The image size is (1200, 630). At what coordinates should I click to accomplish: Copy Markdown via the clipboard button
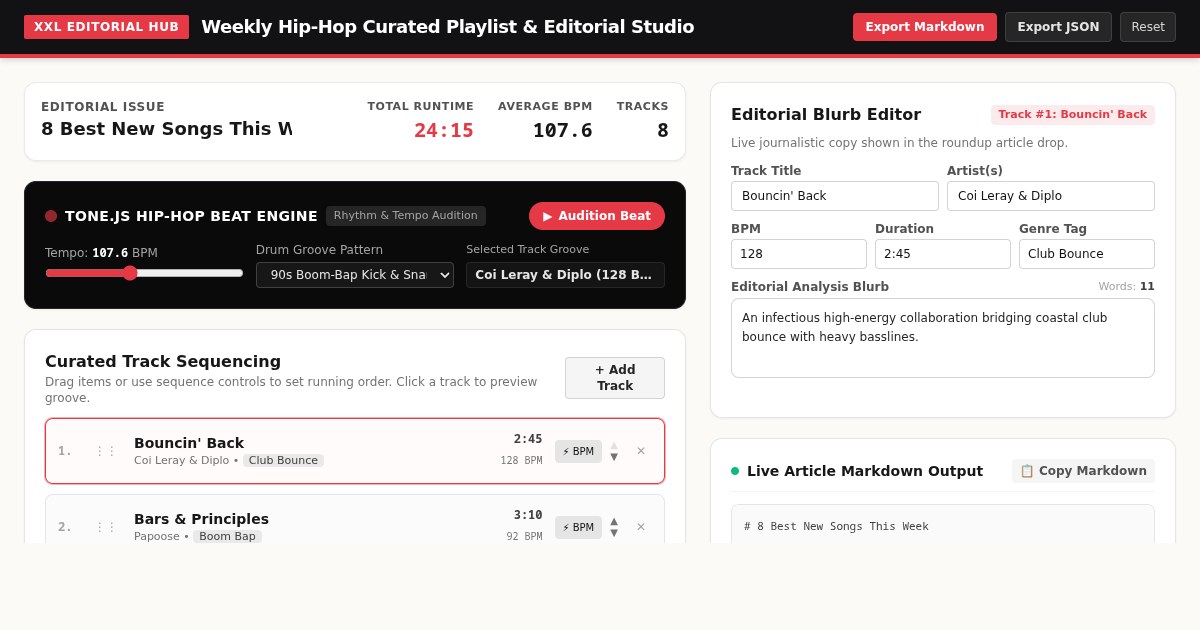click(x=1083, y=471)
